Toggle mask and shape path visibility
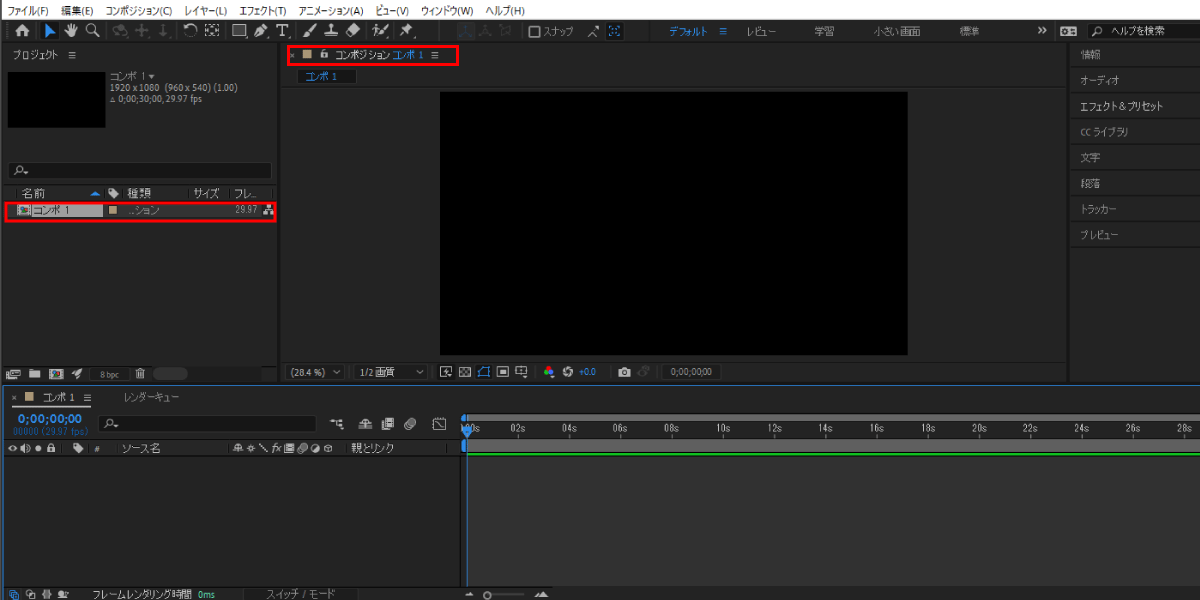This screenshot has width=1200, height=600. click(x=484, y=372)
